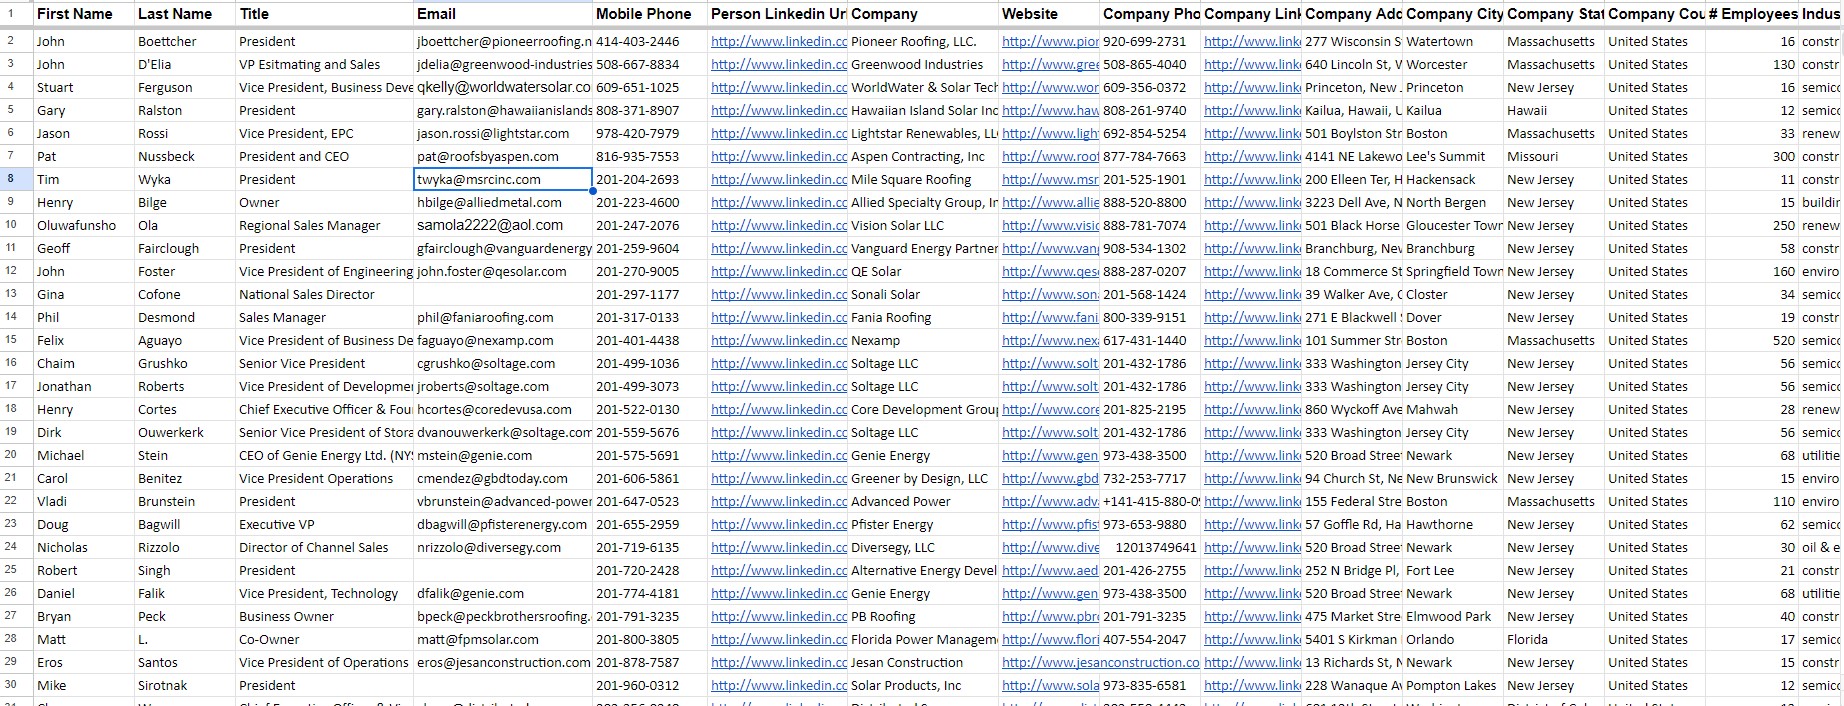The image size is (1844, 706).
Task: Open LinkedIn link in John Boettcher's row
Action: 779,42
